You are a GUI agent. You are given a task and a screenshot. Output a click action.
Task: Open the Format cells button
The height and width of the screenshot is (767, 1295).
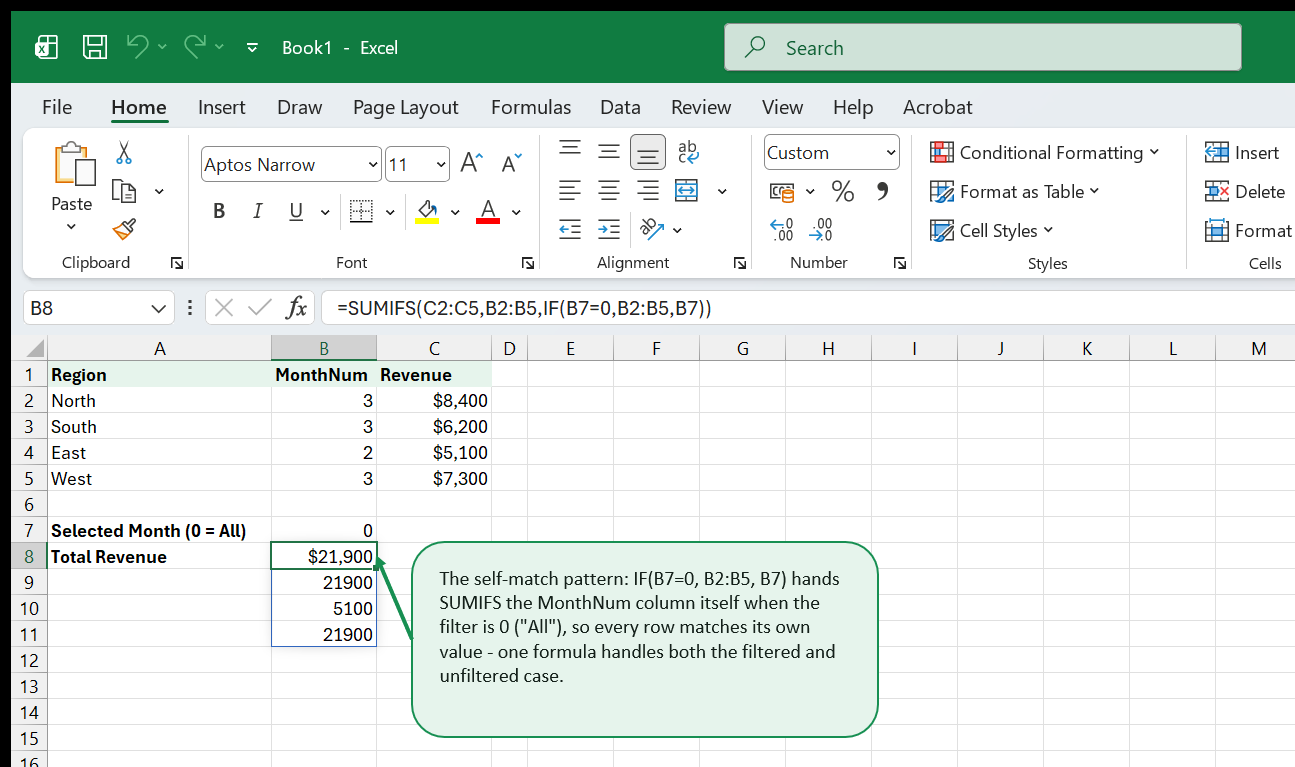point(1248,230)
